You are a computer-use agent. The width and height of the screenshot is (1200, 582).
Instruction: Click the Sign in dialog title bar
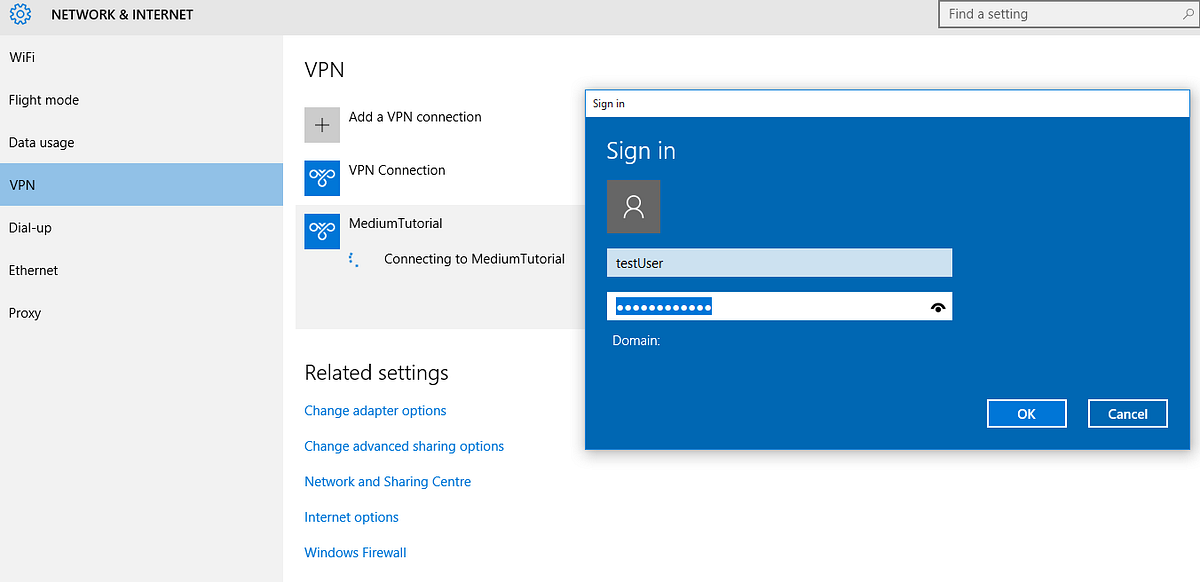tap(889, 103)
